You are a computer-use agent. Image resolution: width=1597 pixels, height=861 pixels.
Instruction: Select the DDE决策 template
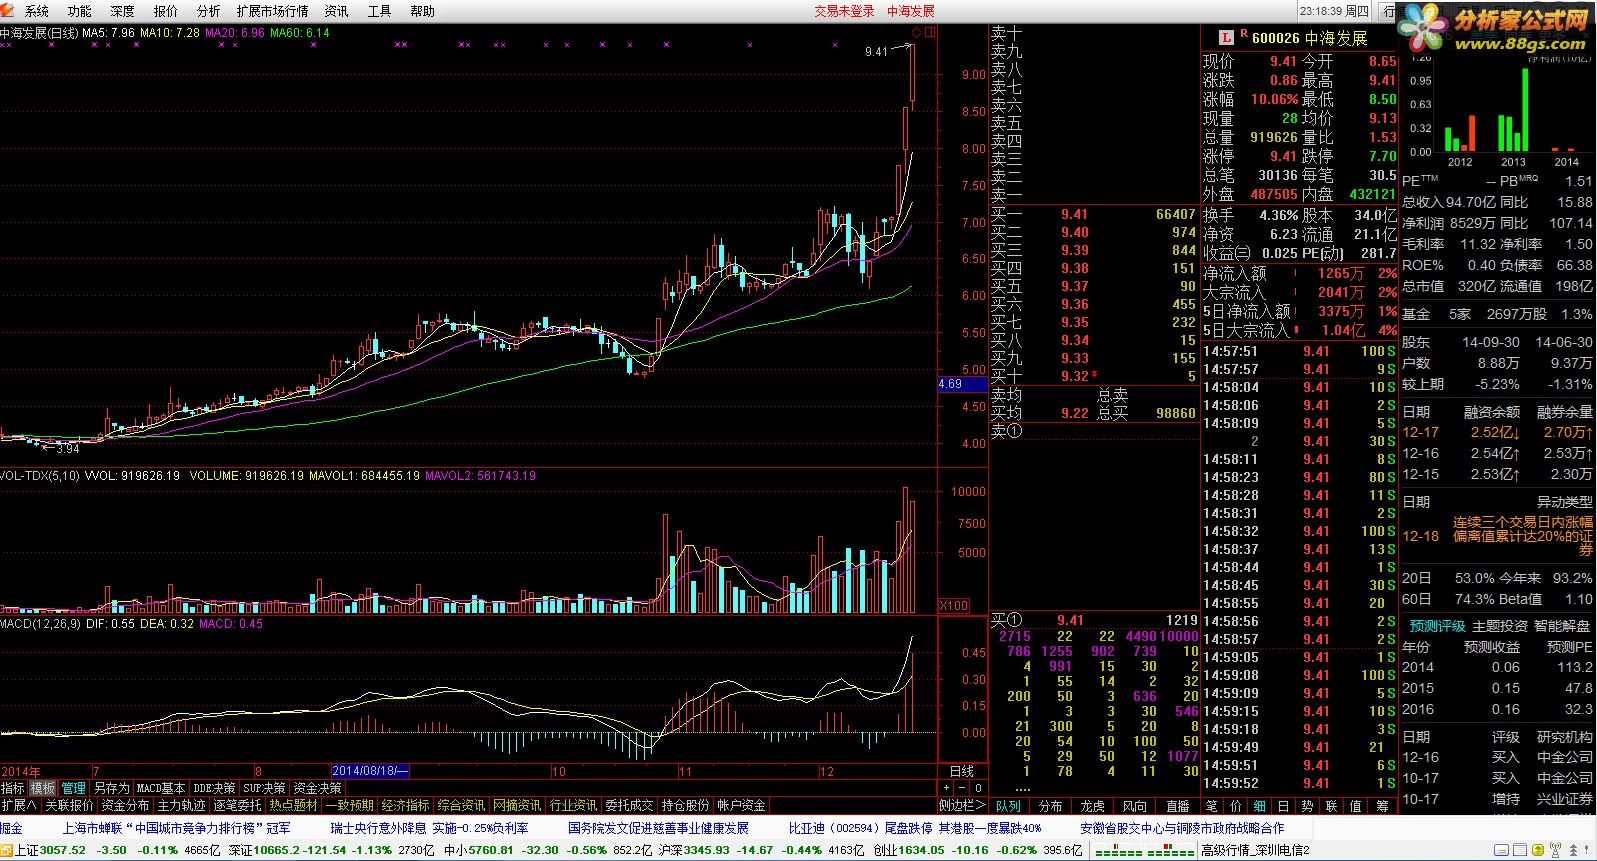(215, 788)
